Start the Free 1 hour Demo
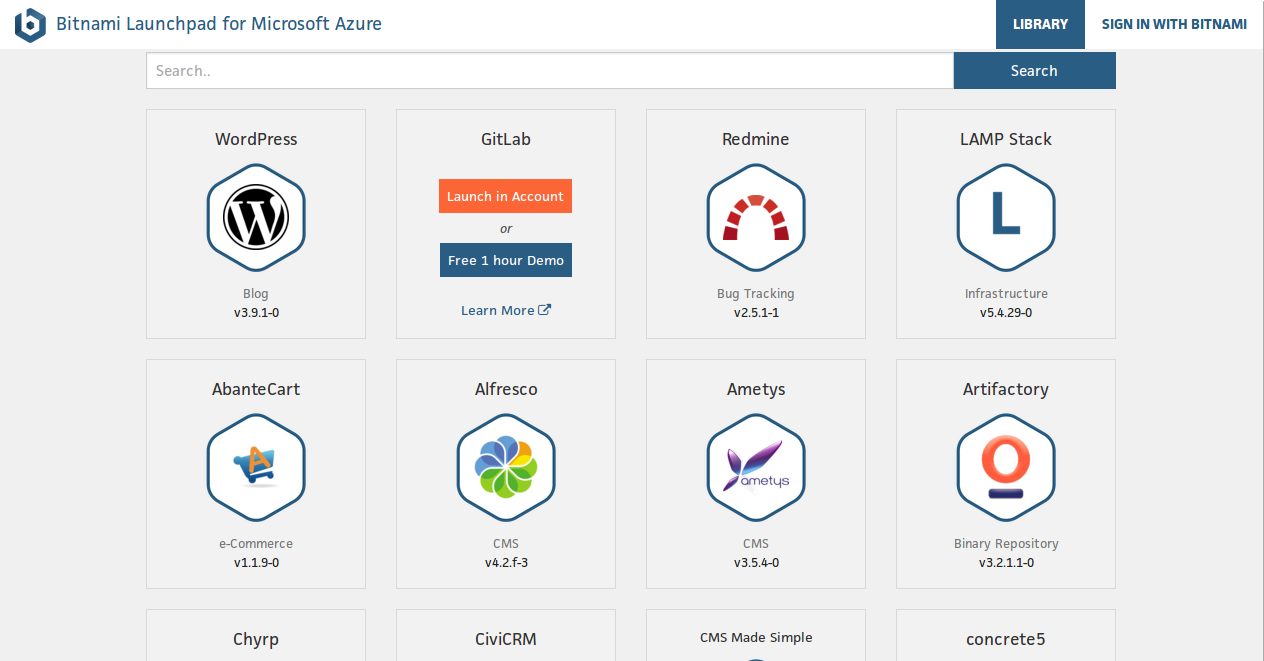The image size is (1264, 661). [x=505, y=260]
